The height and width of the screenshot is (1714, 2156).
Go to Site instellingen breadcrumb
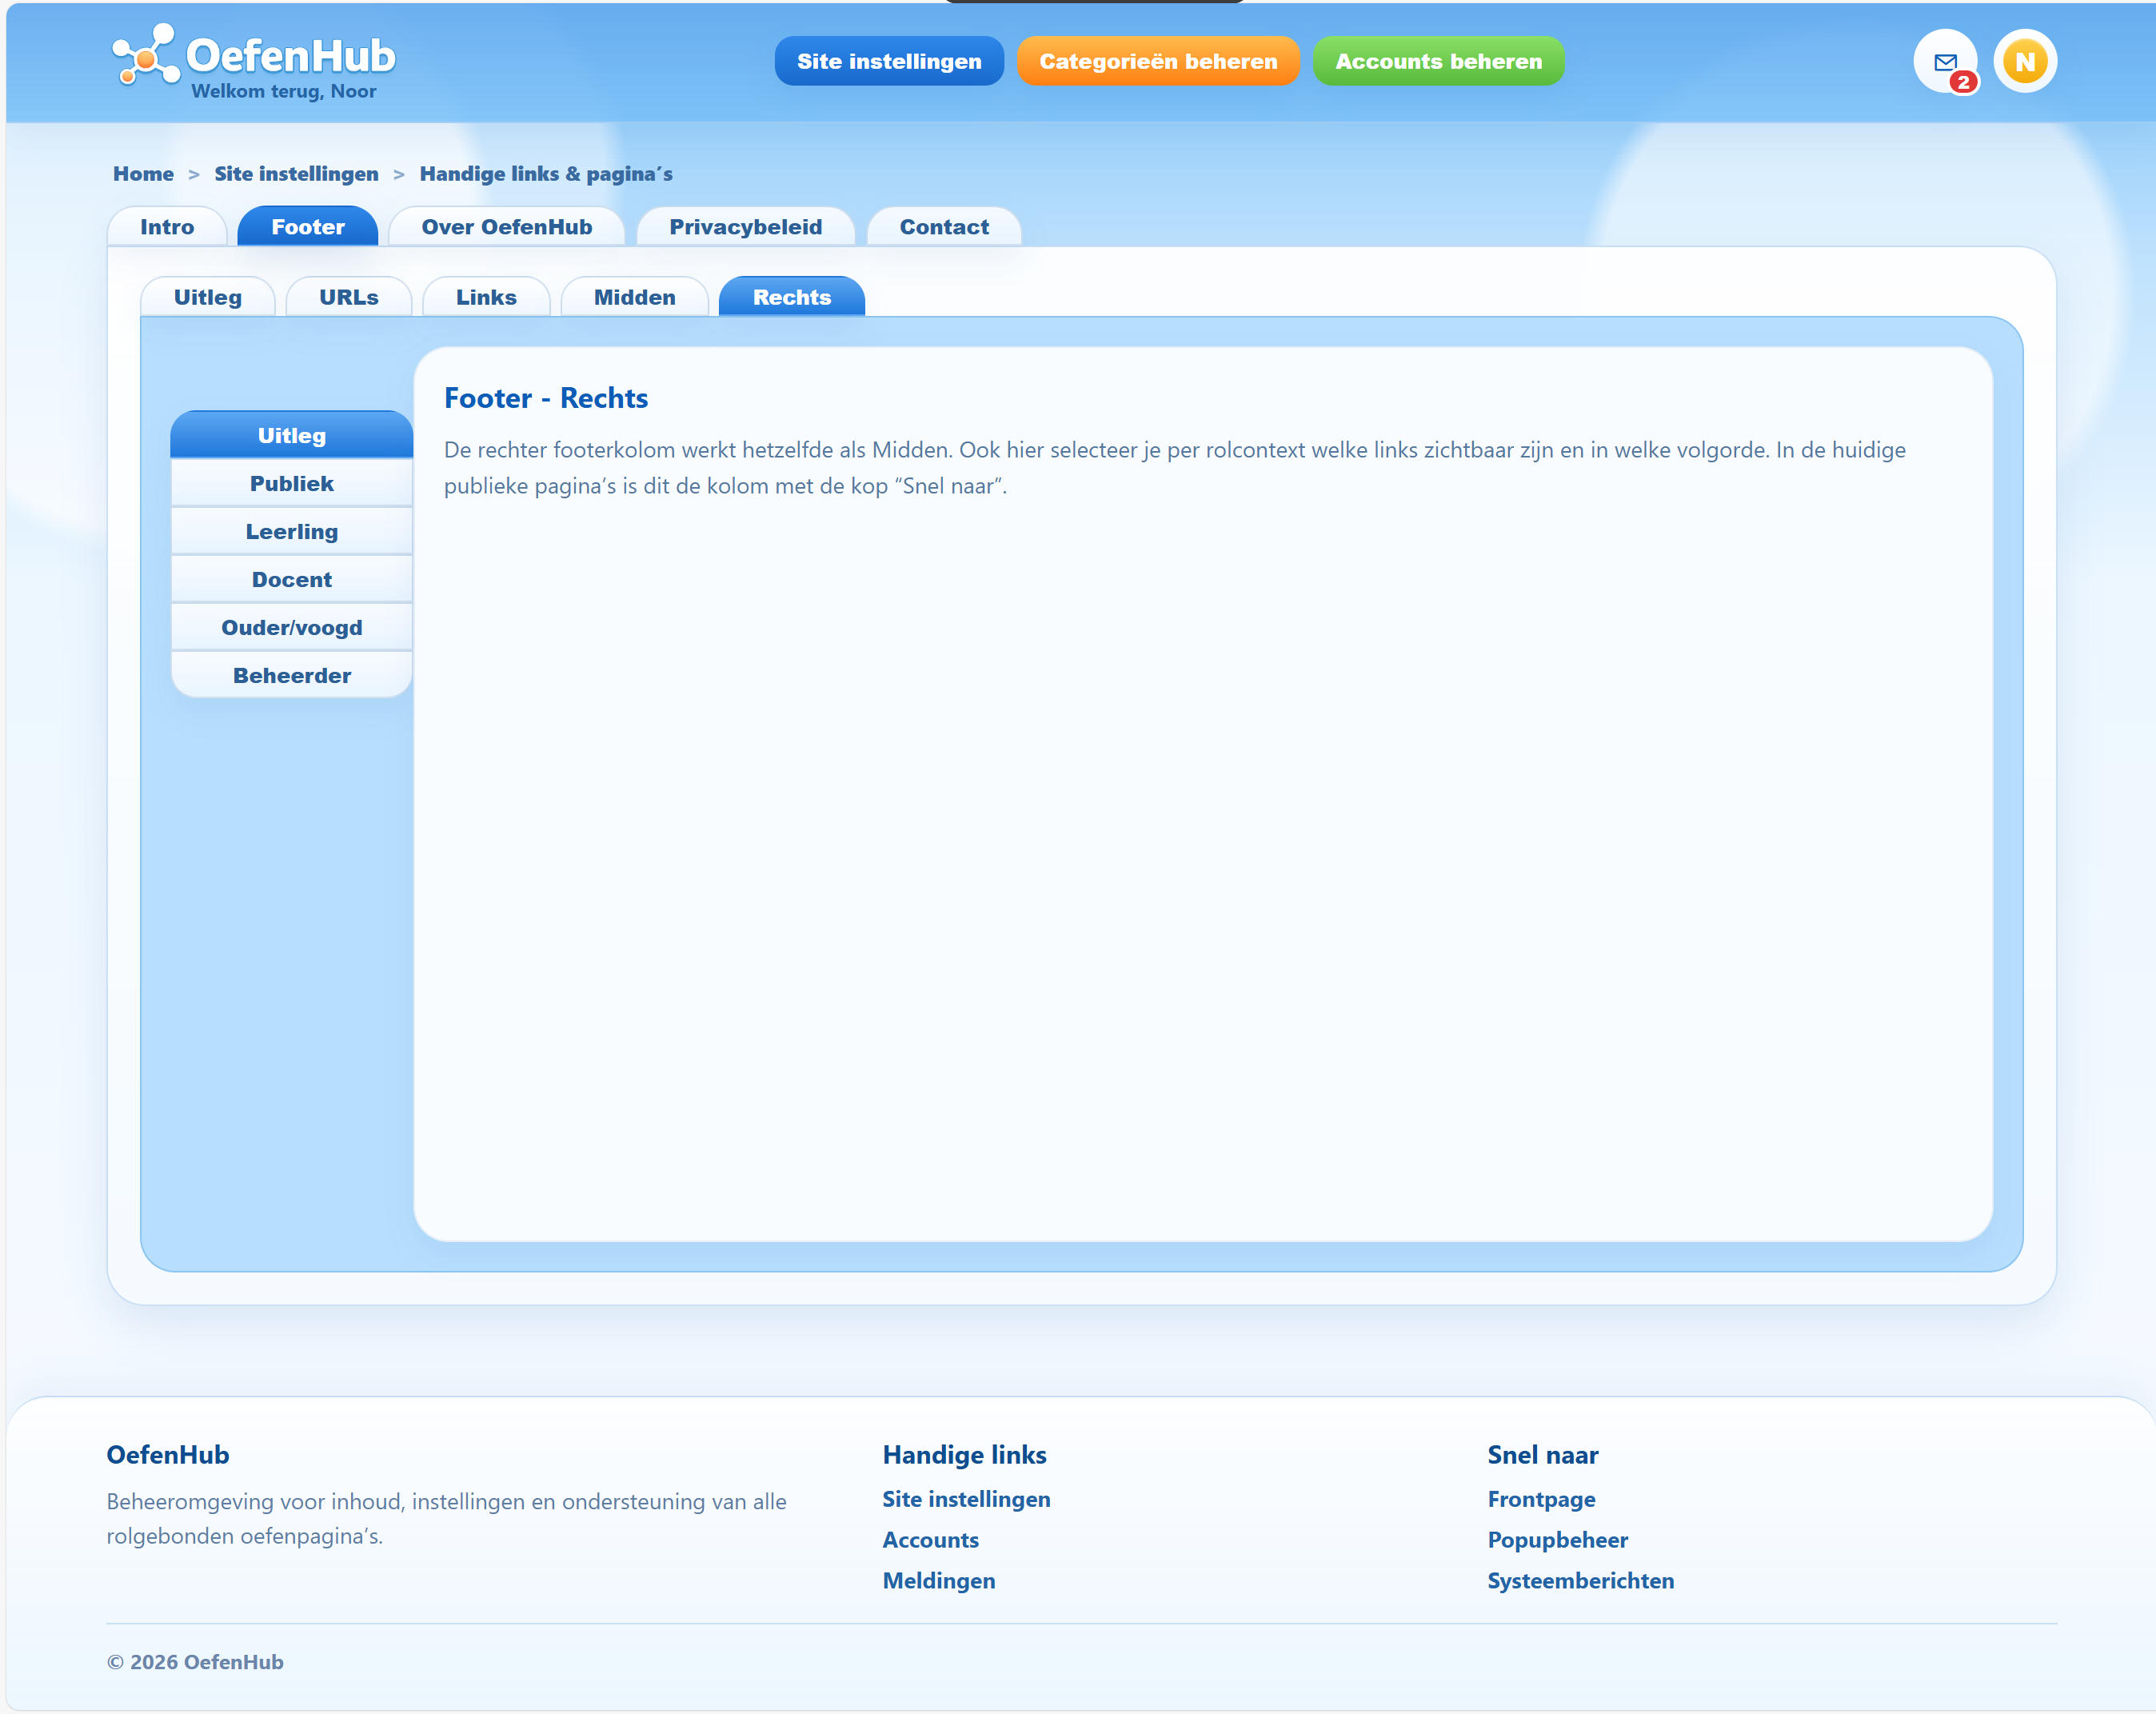[296, 174]
